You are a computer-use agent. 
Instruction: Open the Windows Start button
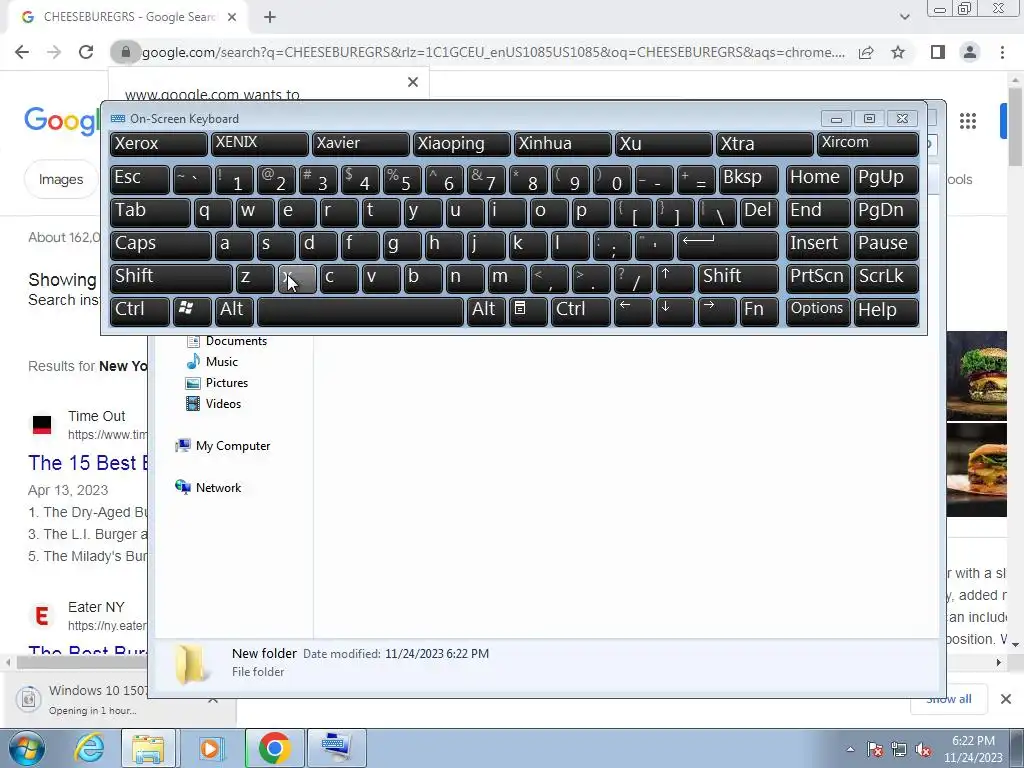25,748
